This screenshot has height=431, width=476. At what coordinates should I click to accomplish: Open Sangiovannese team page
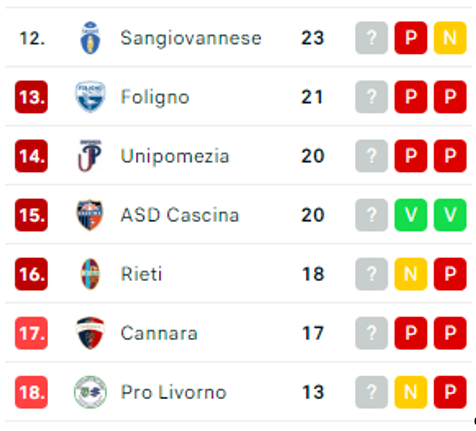click(191, 38)
